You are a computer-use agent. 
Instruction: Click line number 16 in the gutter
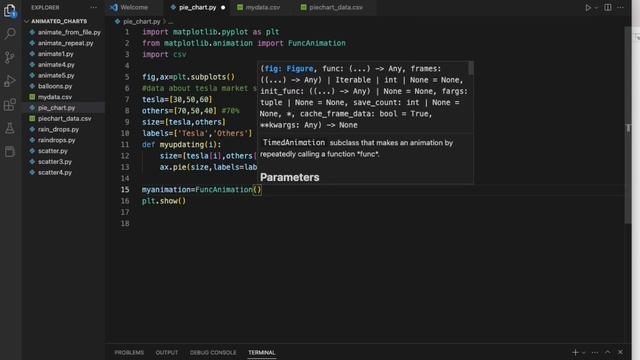tap(125, 201)
